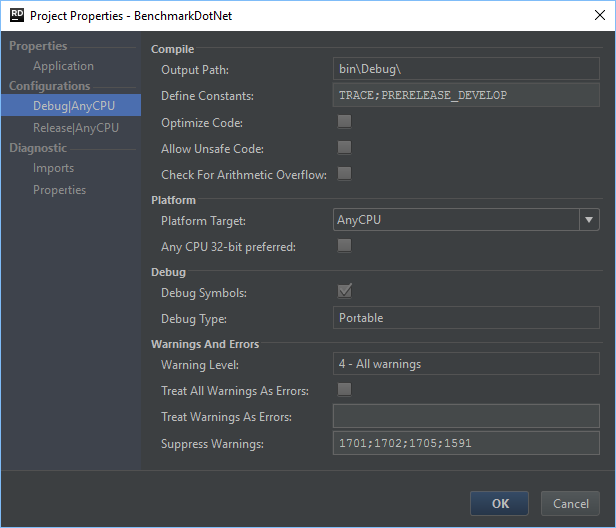Edit the Output Path field
Image resolution: width=616 pixels, height=528 pixels.
click(466, 69)
